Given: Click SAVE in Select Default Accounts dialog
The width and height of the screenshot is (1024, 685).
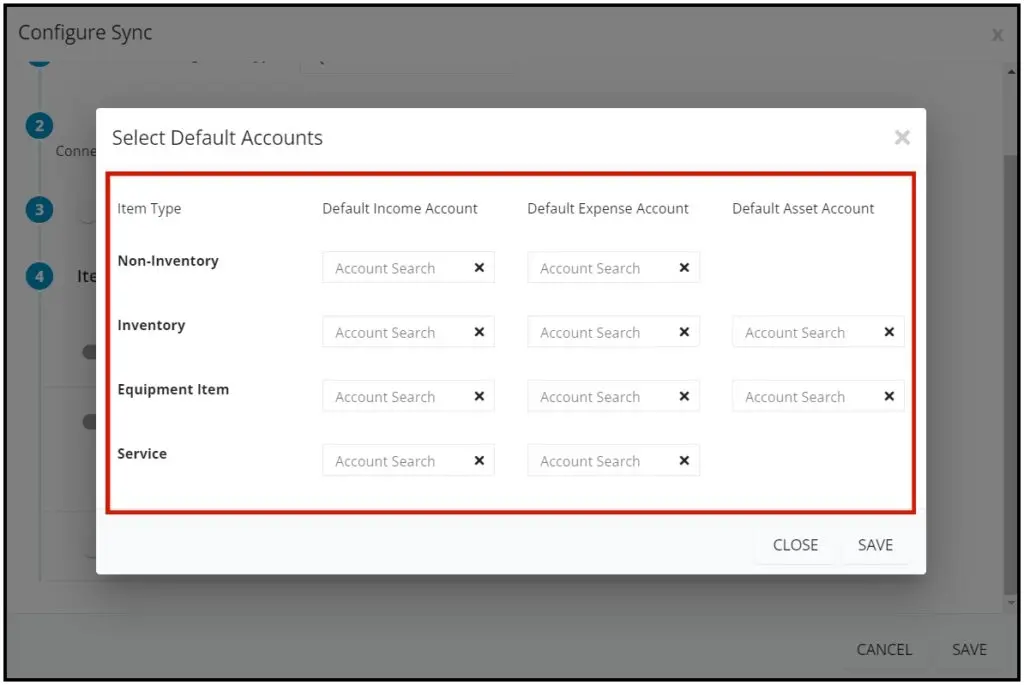Looking at the screenshot, I should click(875, 545).
